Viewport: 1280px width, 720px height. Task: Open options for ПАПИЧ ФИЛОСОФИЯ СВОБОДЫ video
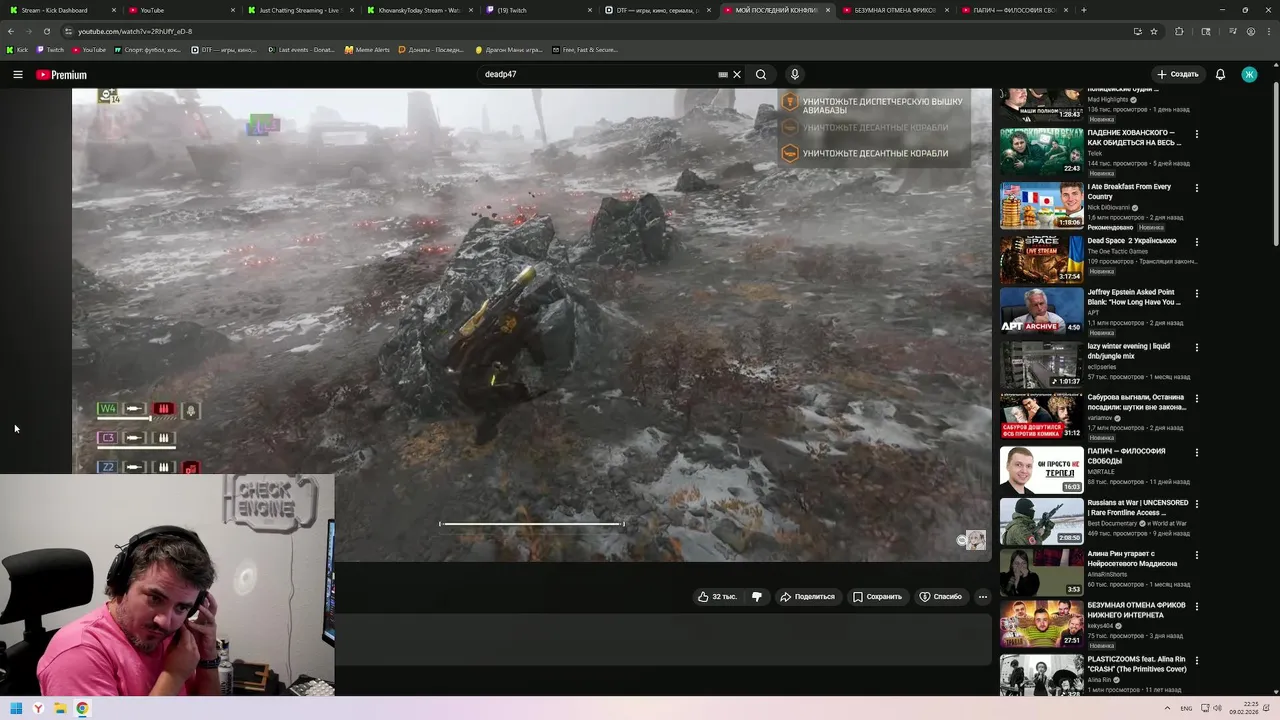1197,452
